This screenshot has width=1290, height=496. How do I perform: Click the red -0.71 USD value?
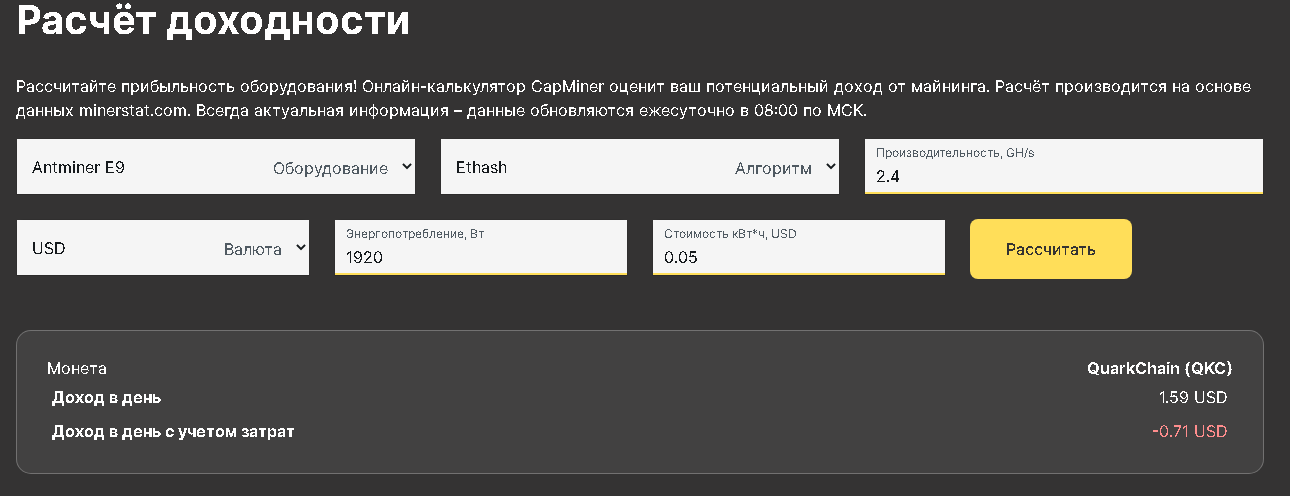click(x=1189, y=431)
